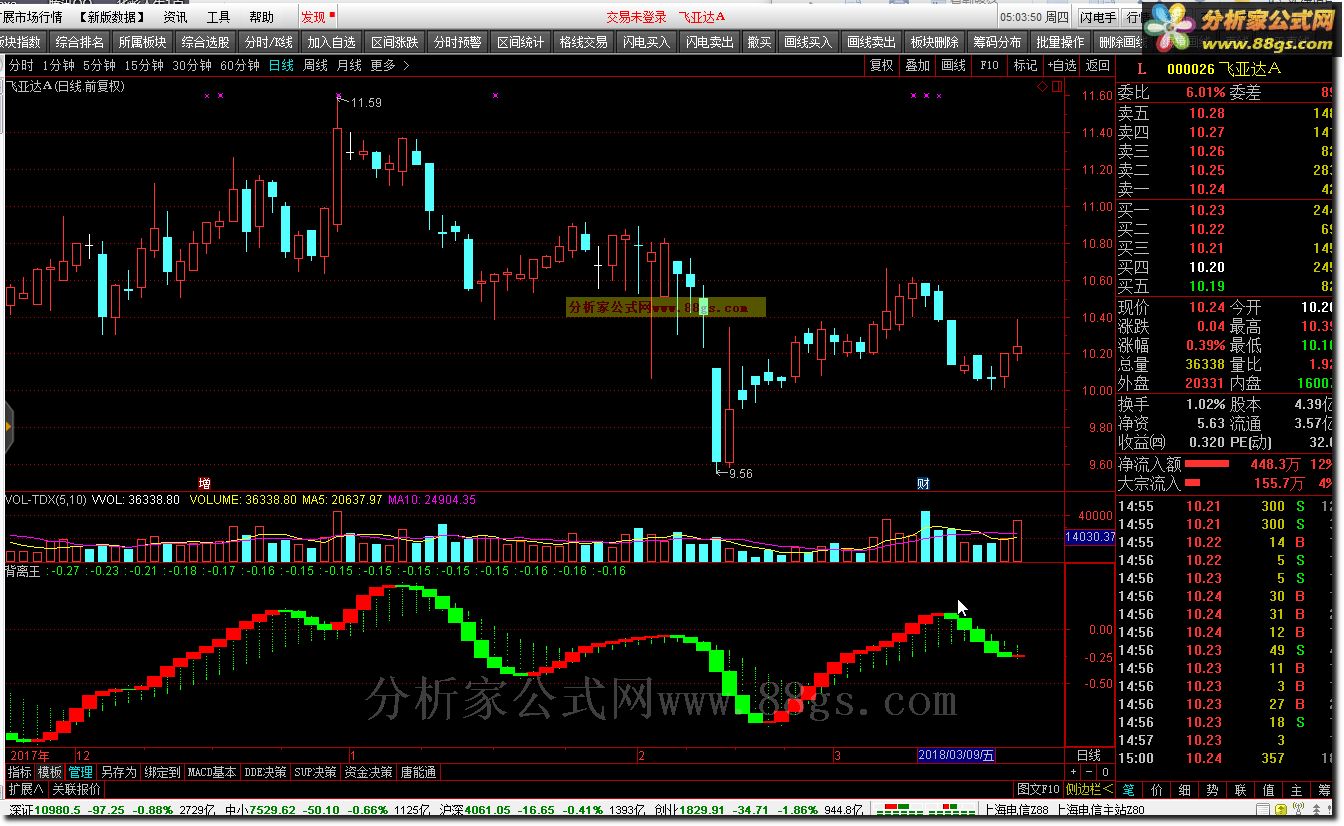The image size is (1344, 826).
Task: Click the 管理 tab below chart
Action: point(81,773)
